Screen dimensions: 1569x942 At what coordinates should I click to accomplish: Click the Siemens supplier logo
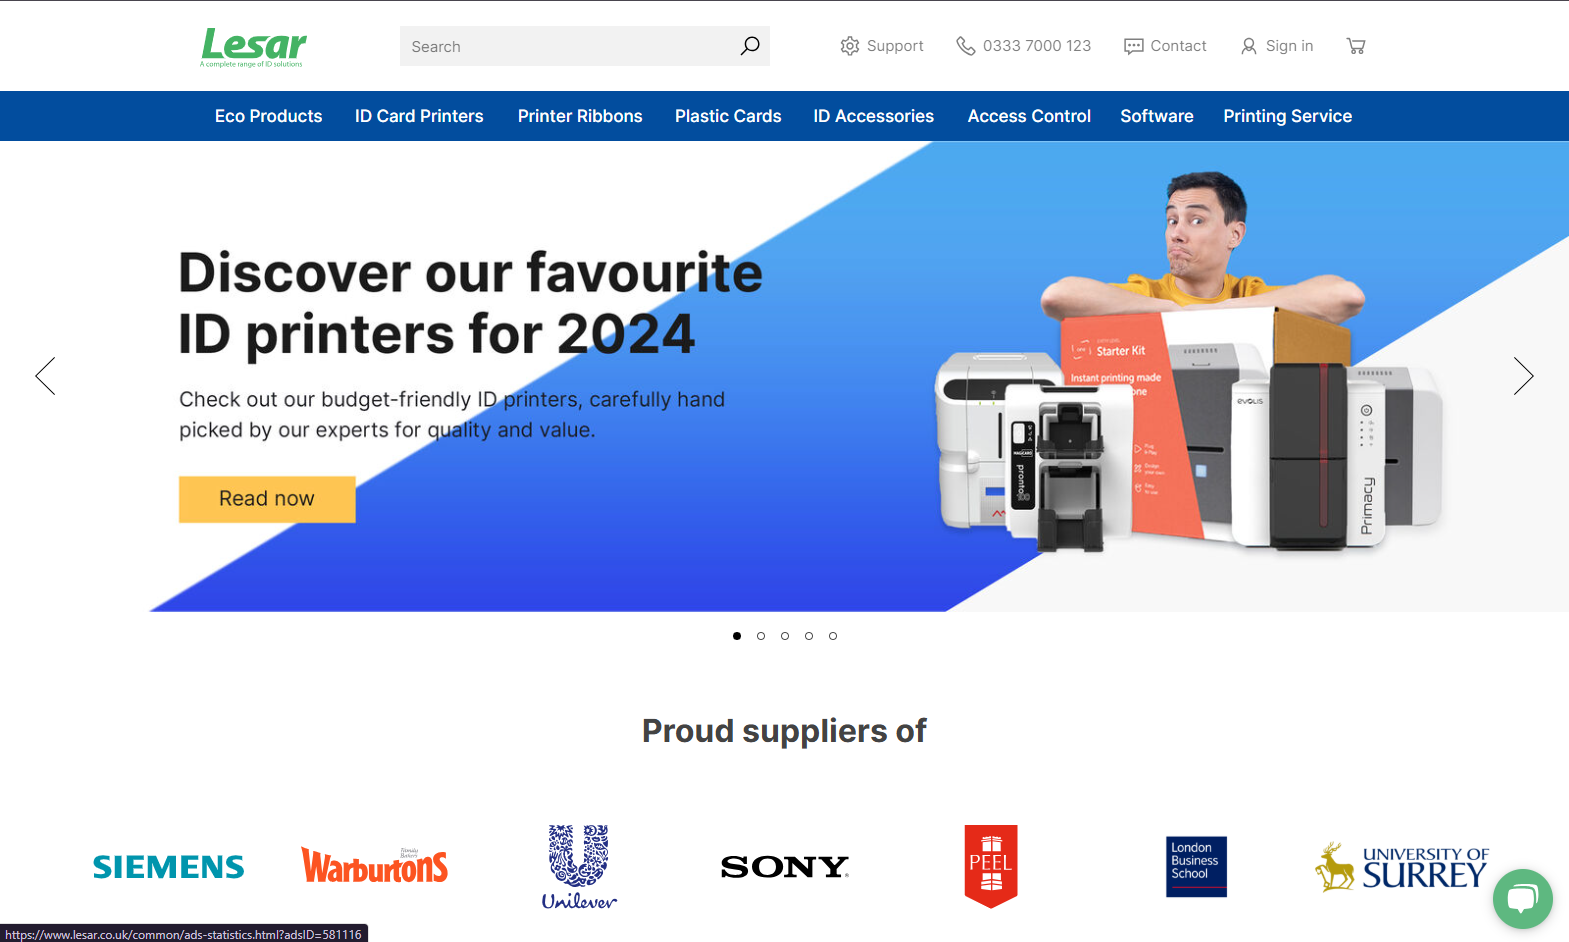168,867
